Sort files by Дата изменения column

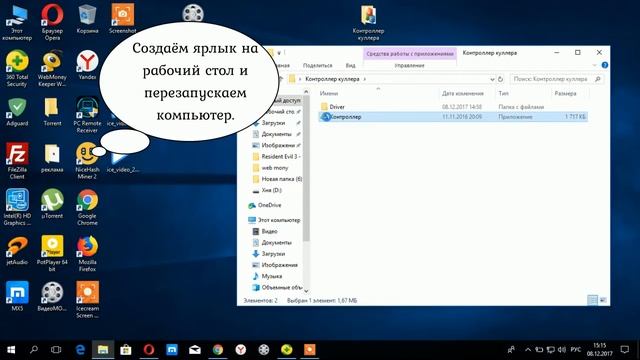(462, 93)
